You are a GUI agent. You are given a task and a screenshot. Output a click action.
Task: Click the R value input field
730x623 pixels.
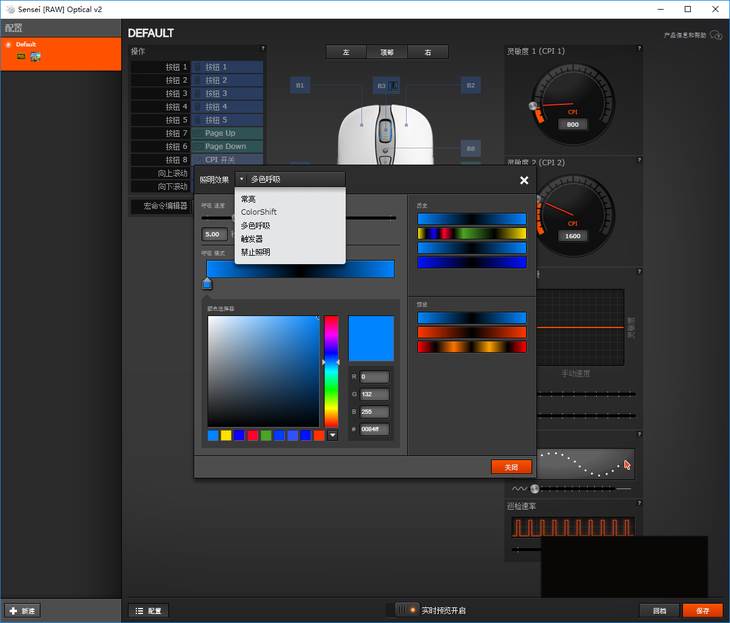click(374, 377)
